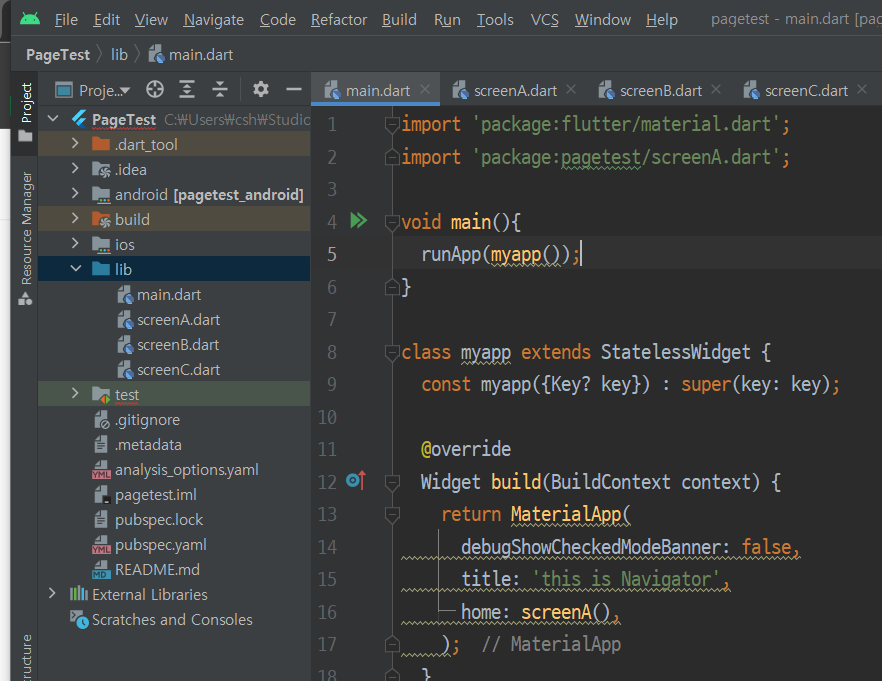Image resolution: width=882 pixels, height=681 pixels.
Task: Hide the Project panel with minus icon
Action: (292, 90)
